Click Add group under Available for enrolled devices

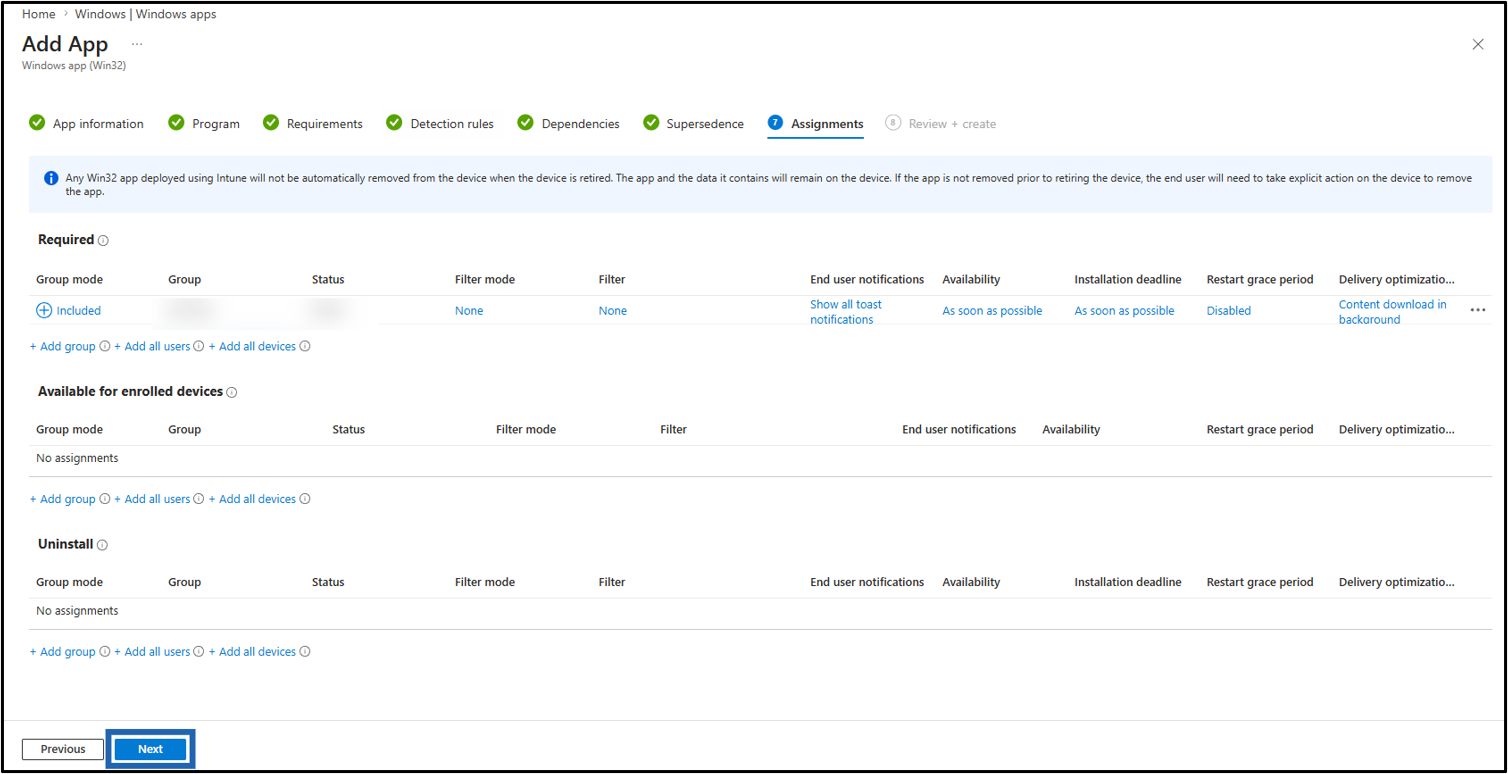click(x=63, y=499)
